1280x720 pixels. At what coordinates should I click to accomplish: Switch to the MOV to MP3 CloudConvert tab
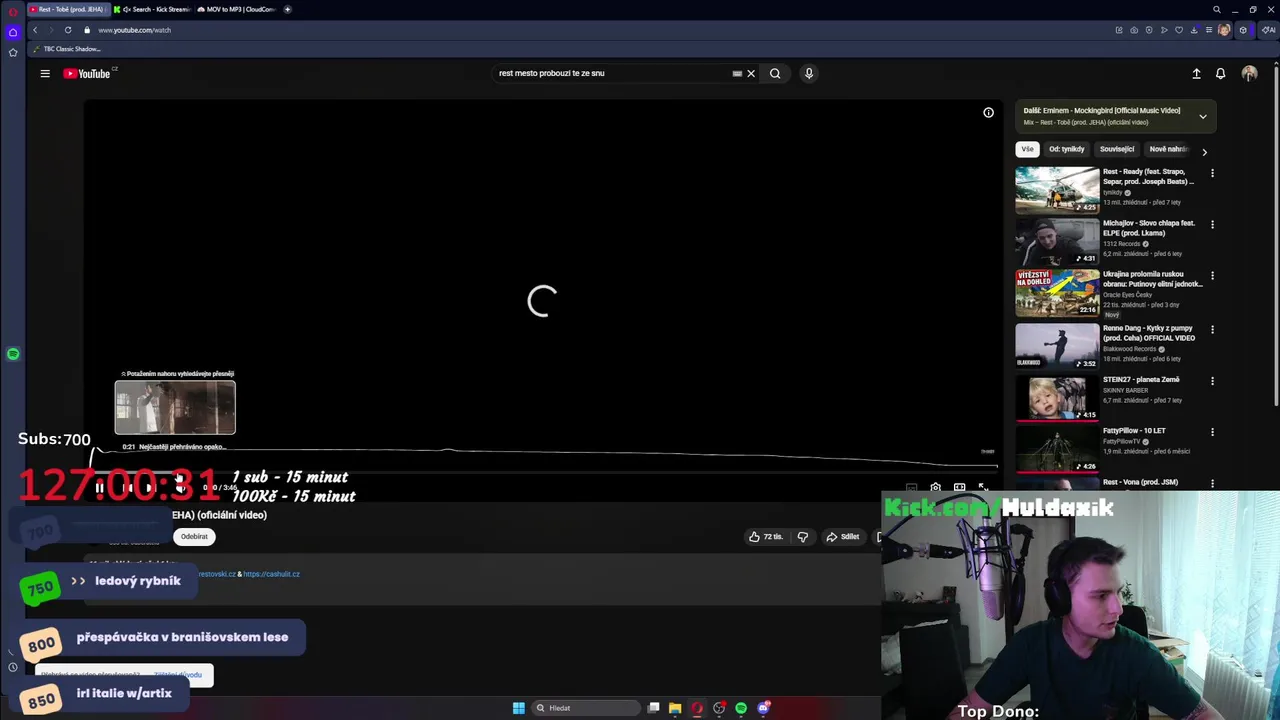click(236, 9)
